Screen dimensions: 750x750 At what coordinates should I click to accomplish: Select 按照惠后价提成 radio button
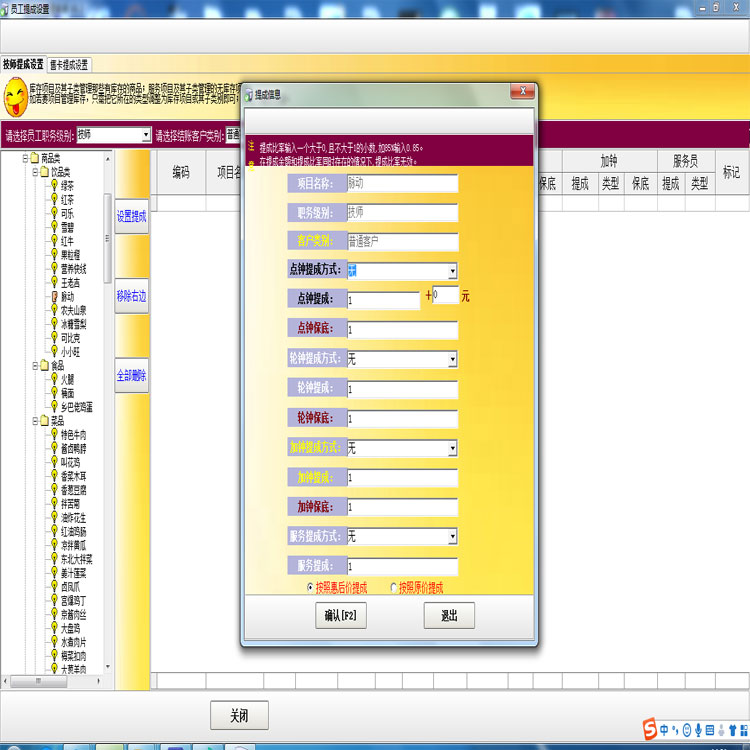310,587
